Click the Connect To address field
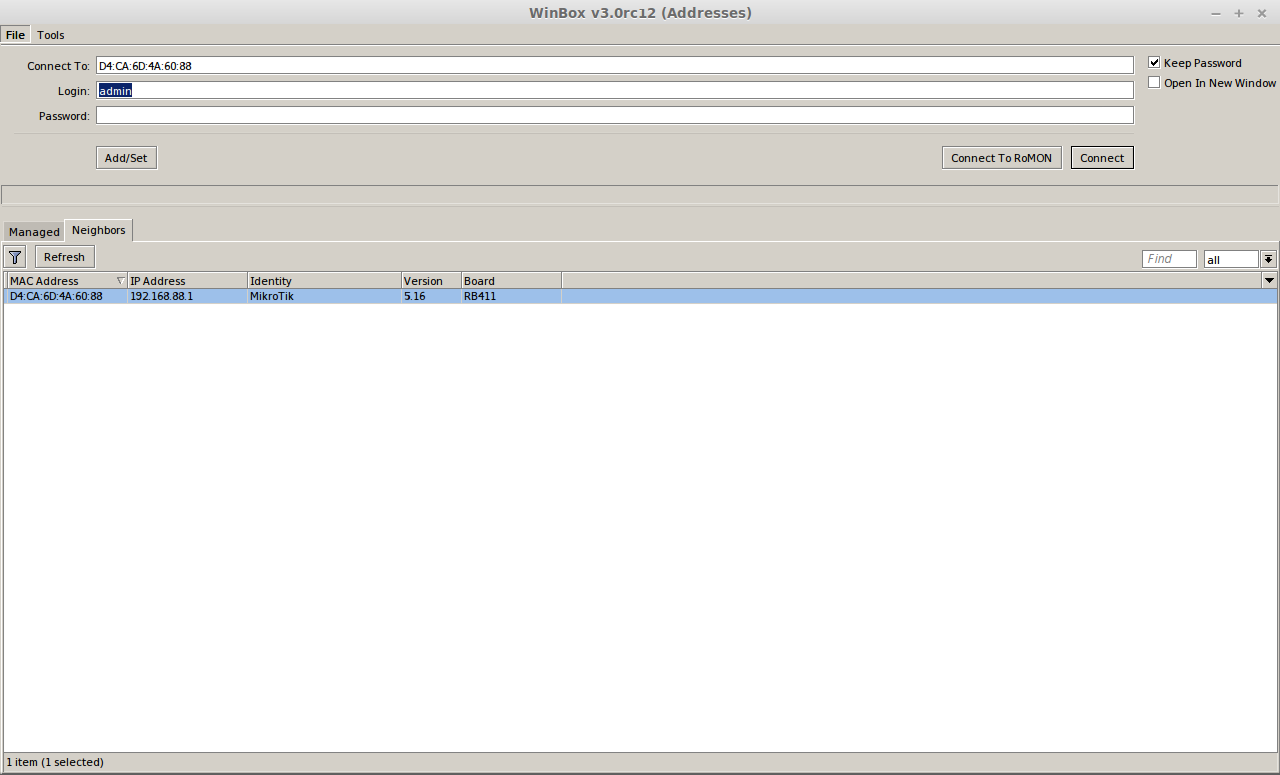This screenshot has width=1280, height=775. pyautogui.click(x=615, y=66)
